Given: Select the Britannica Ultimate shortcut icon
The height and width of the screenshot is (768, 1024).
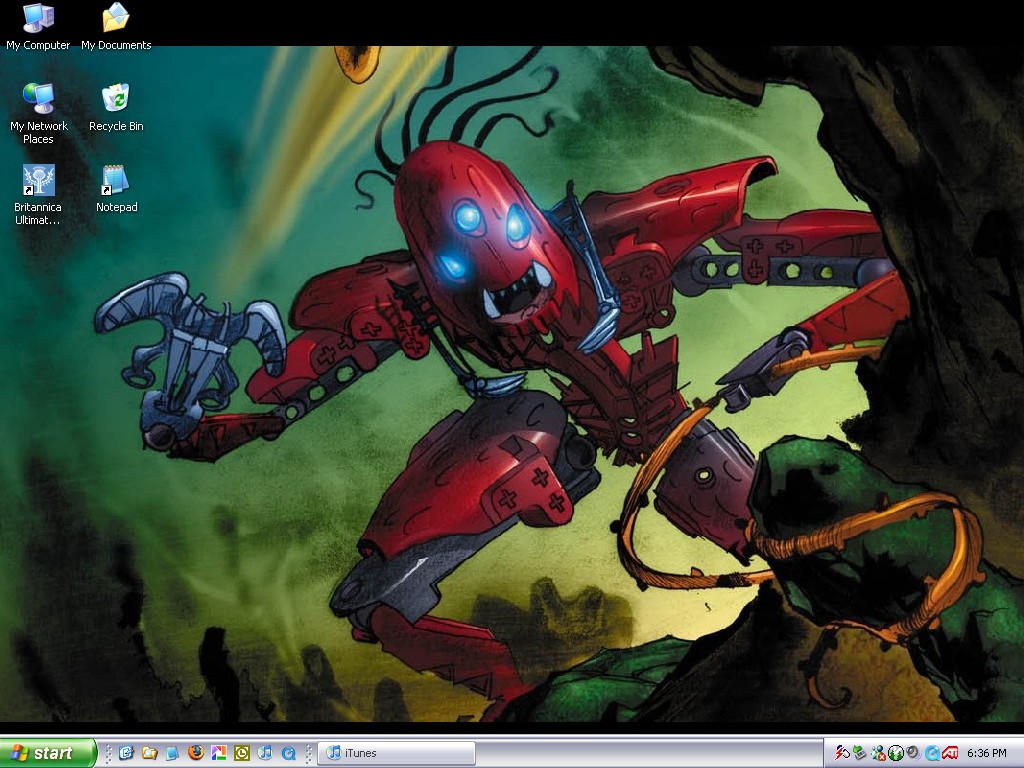Looking at the screenshot, I should click(38, 195).
